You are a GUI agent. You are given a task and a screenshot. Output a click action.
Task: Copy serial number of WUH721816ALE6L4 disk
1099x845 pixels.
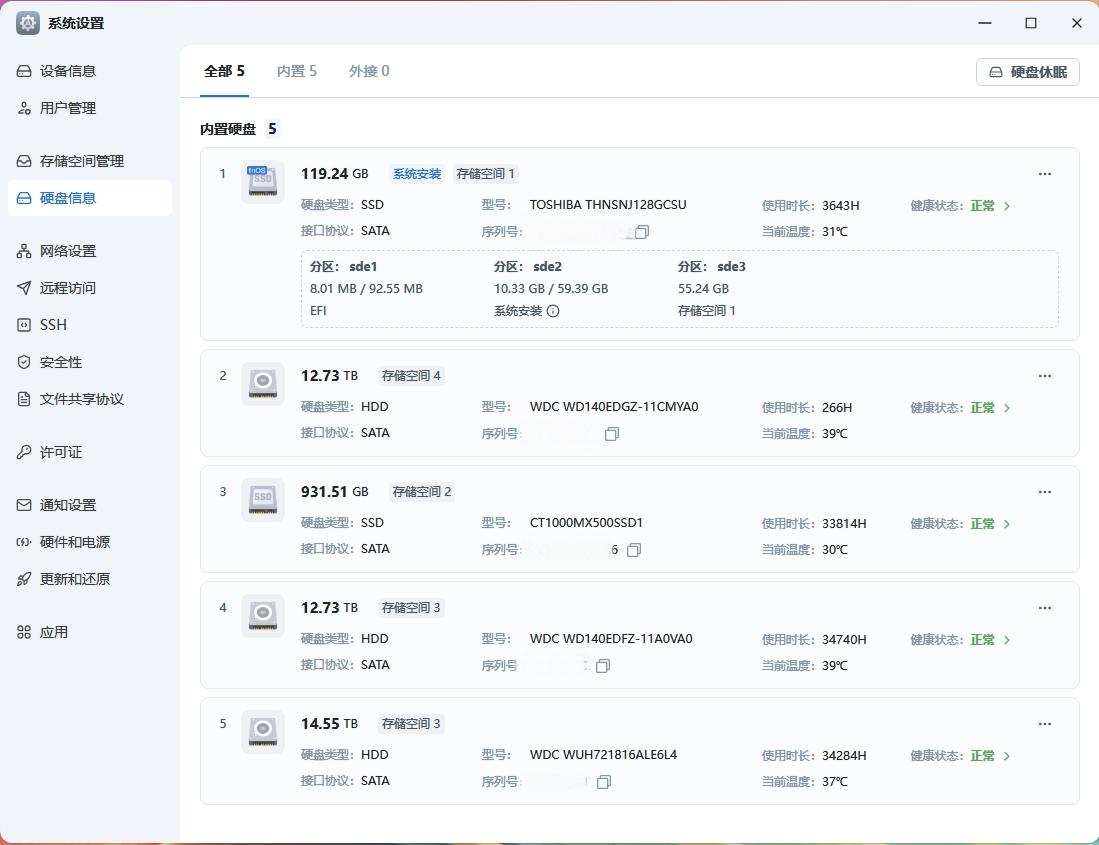603,782
